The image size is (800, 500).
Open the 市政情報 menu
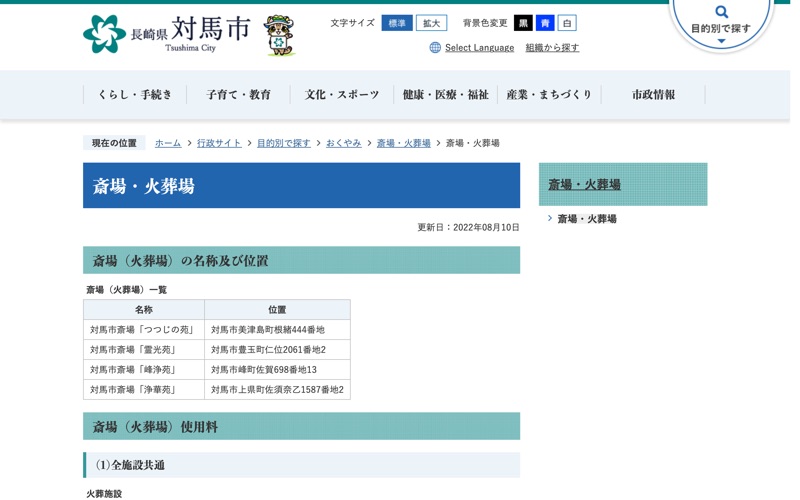click(x=653, y=94)
